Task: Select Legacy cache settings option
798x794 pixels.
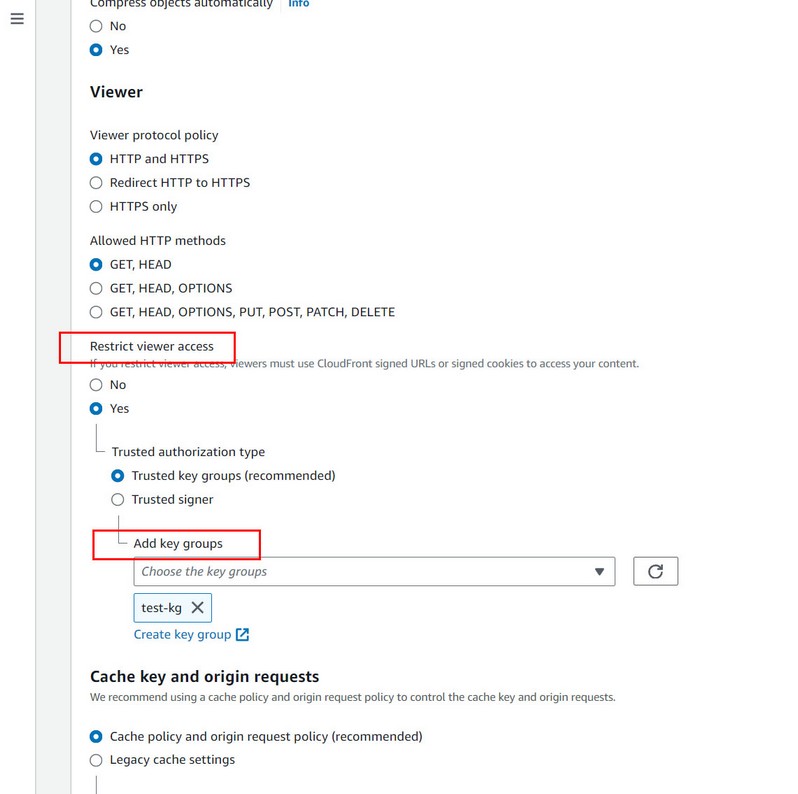Action: click(x=96, y=760)
